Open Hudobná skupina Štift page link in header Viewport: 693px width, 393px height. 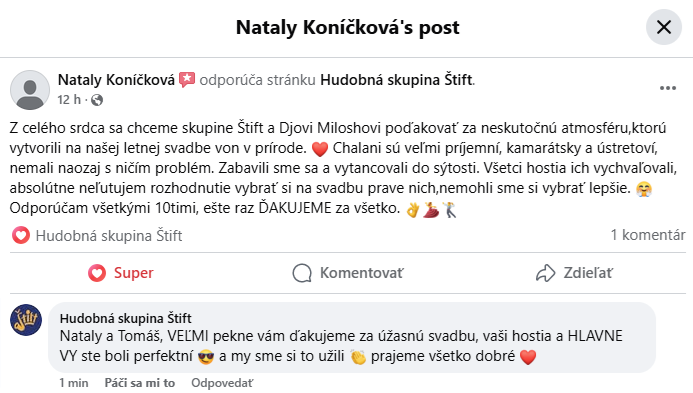pos(396,80)
